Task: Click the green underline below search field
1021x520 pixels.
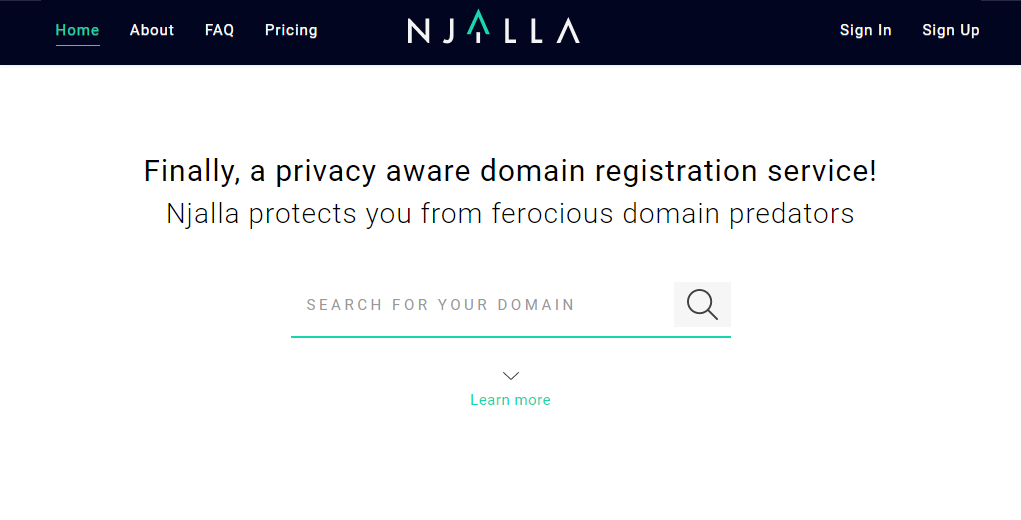Action: point(510,337)
